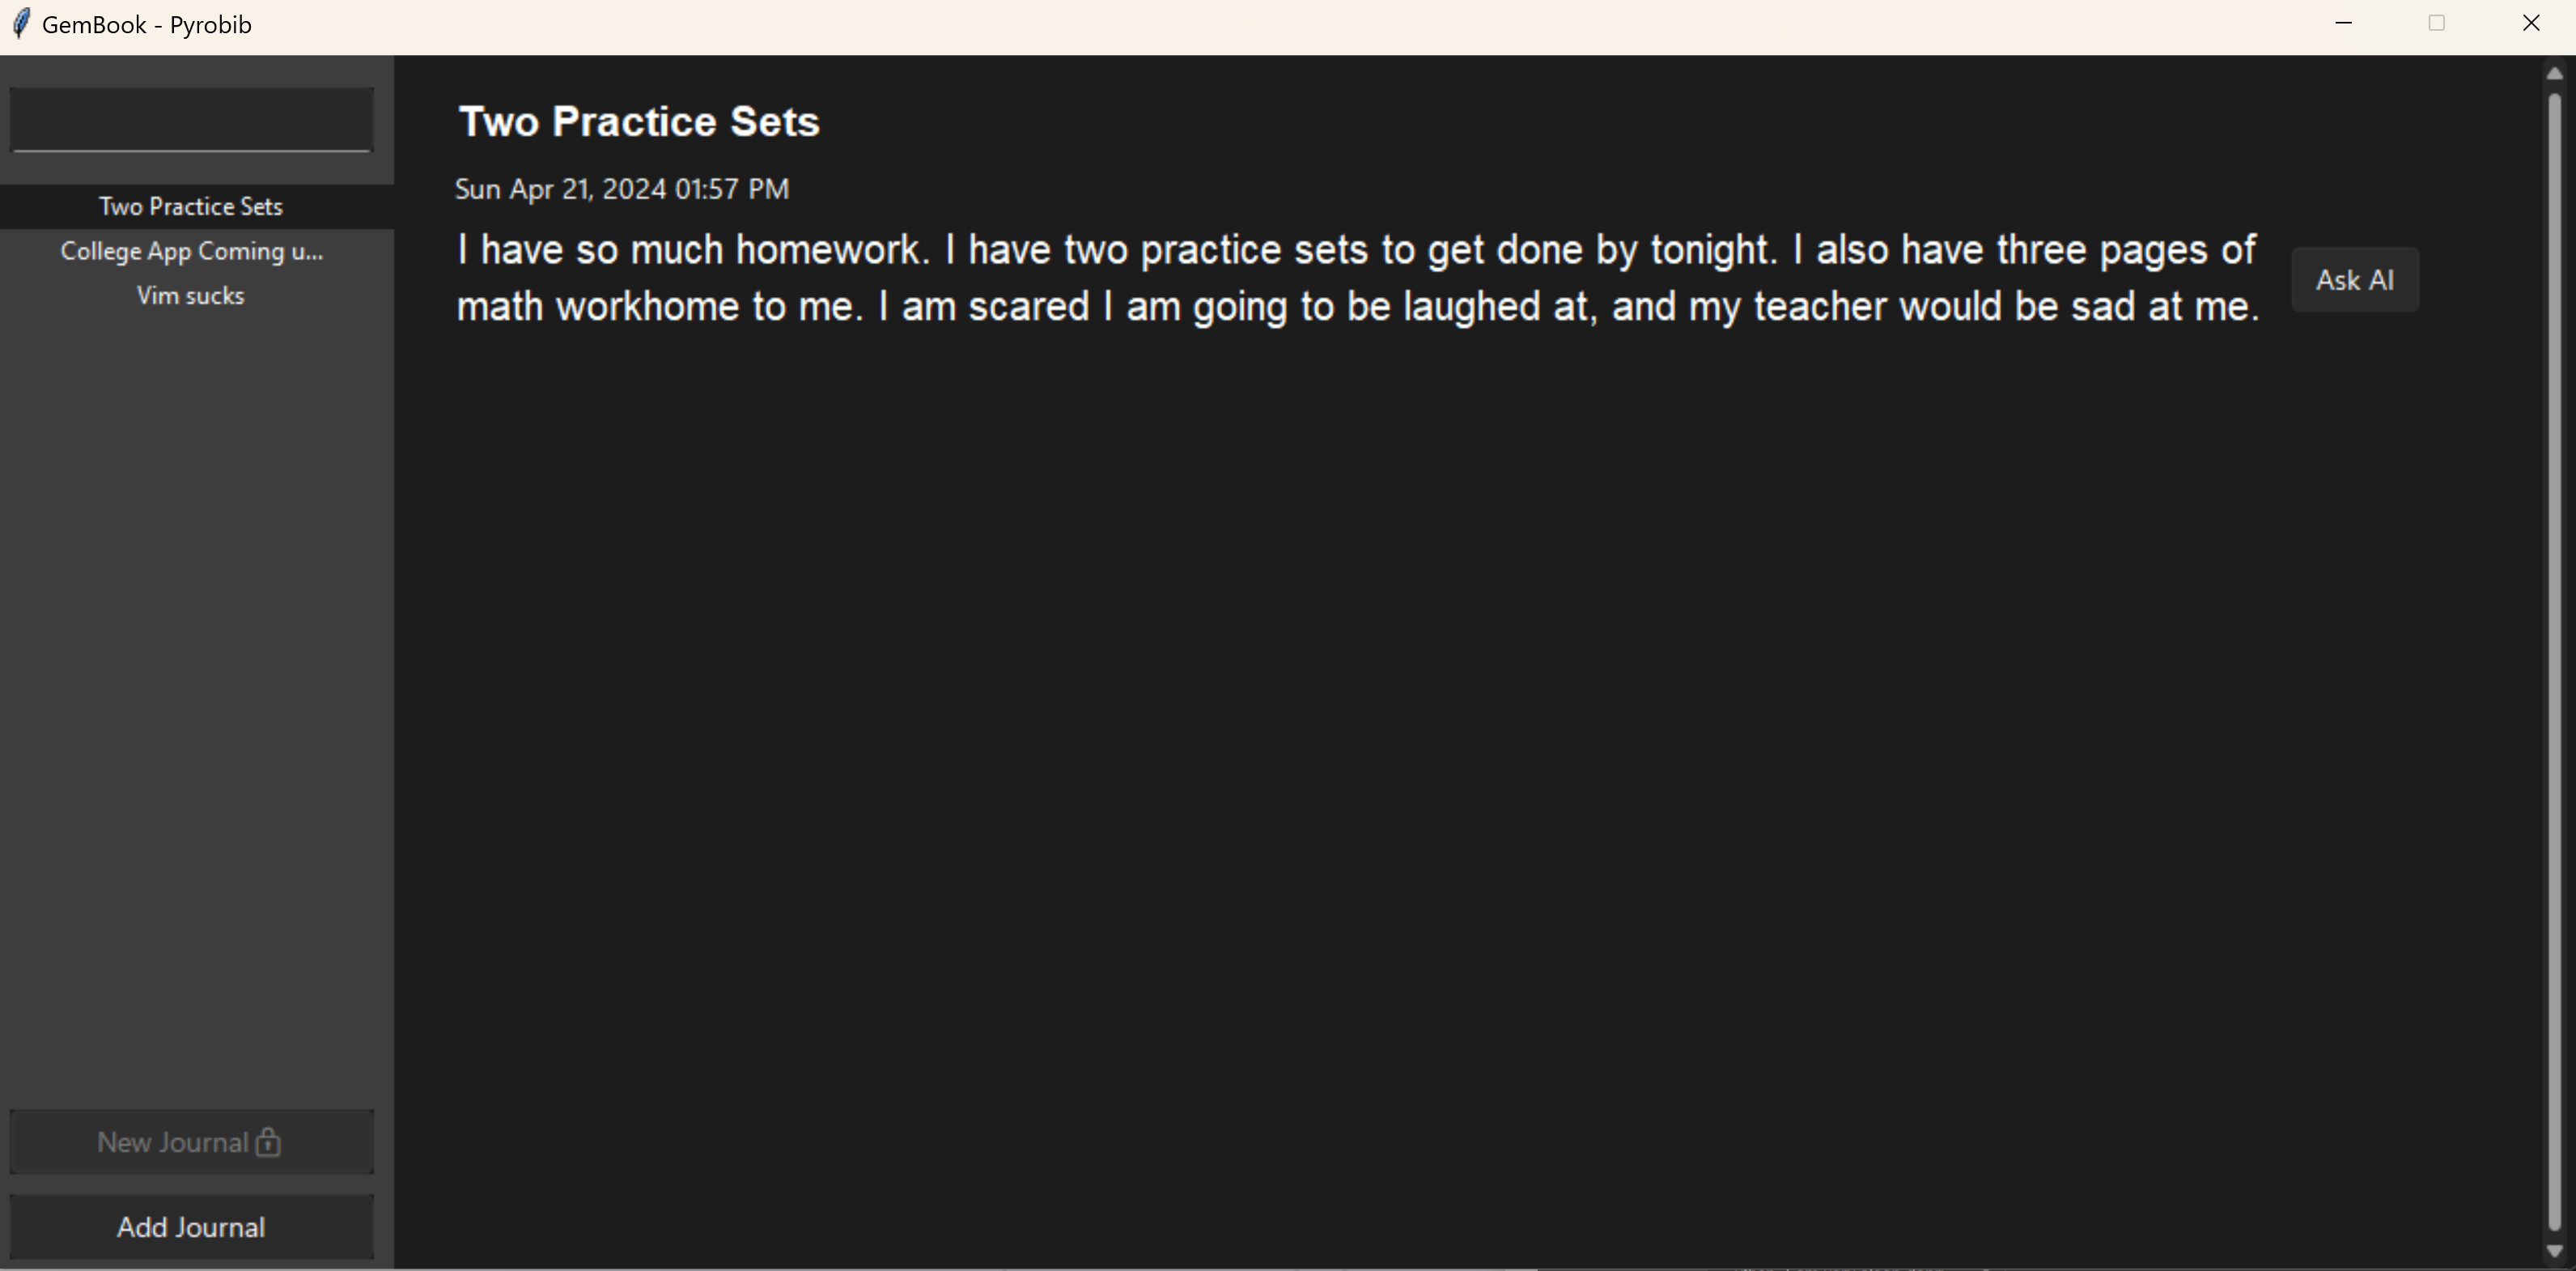The image size is (2576, 1271).
Task: Click the scrollbar down arrow
Action: coord(2554,1251)
